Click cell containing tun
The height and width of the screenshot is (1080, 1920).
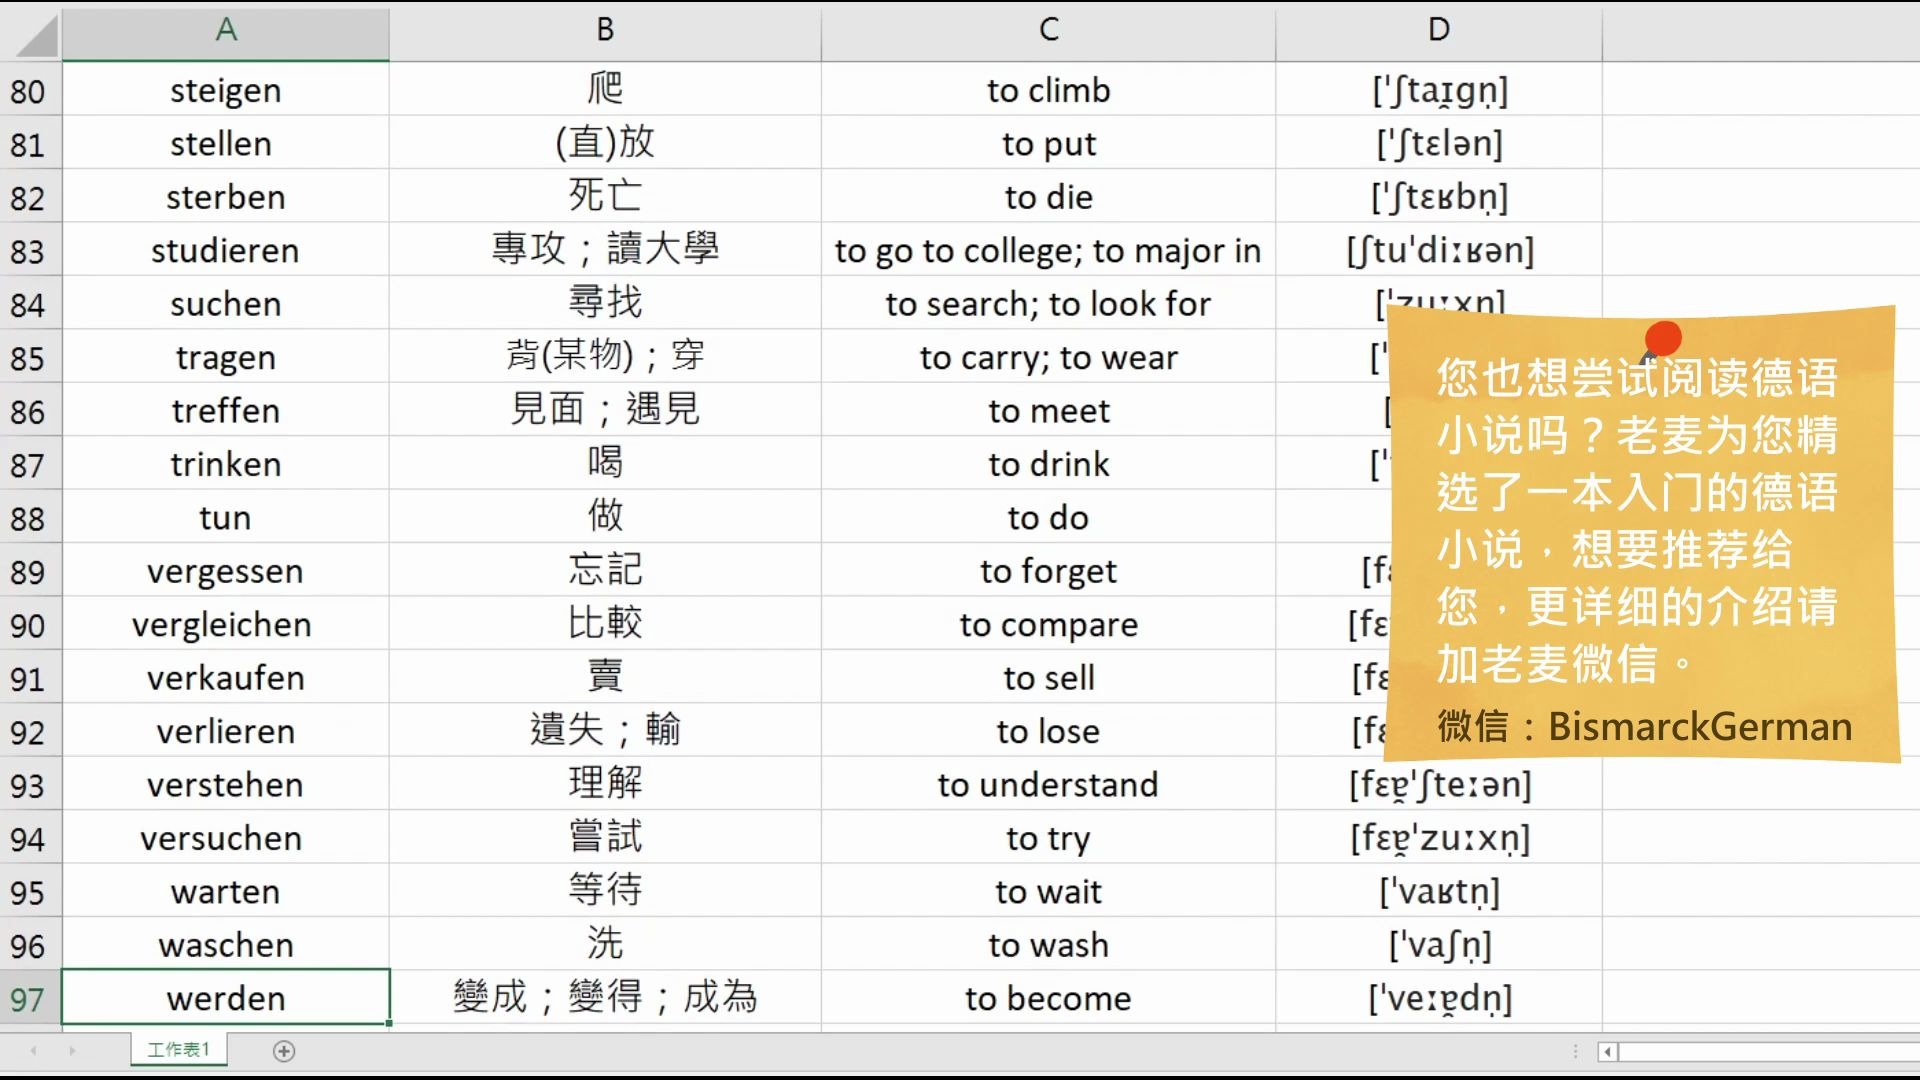click(226, 518)
